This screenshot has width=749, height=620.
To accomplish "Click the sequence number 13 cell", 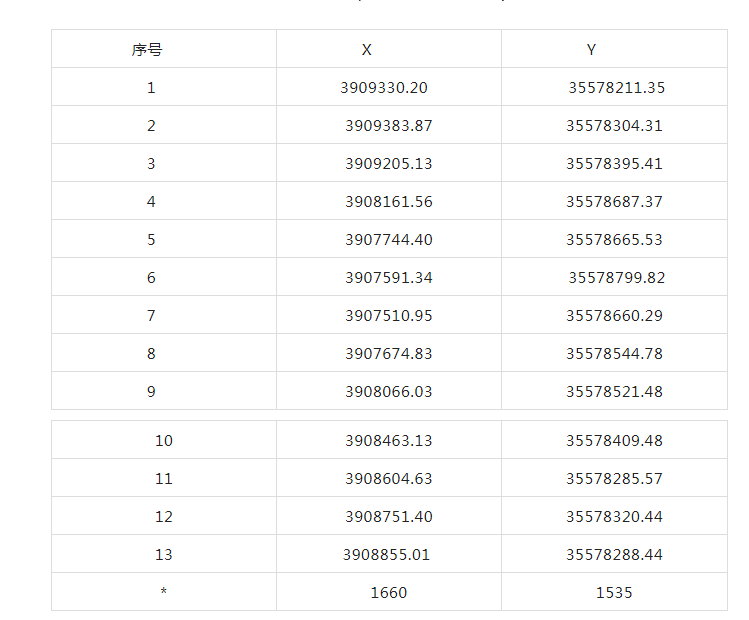I will (164, 555).
